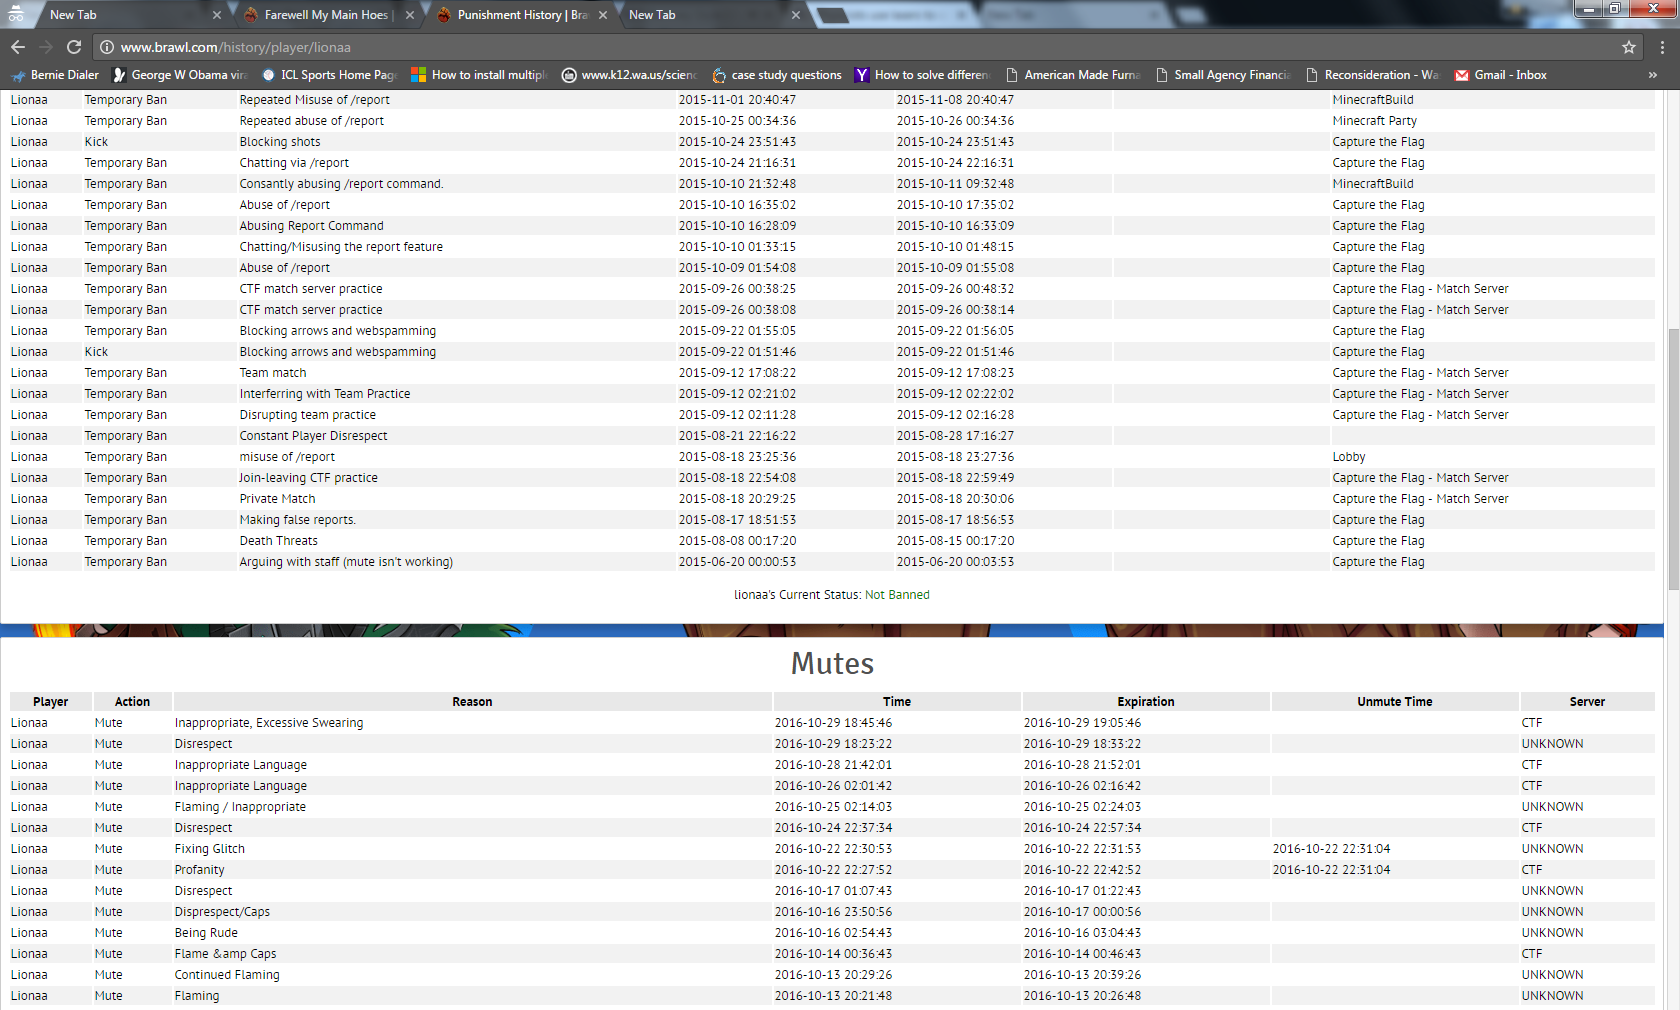Bookmark this page with the star icon
The image size is (1680, 1010).
tap(1629, 47)
